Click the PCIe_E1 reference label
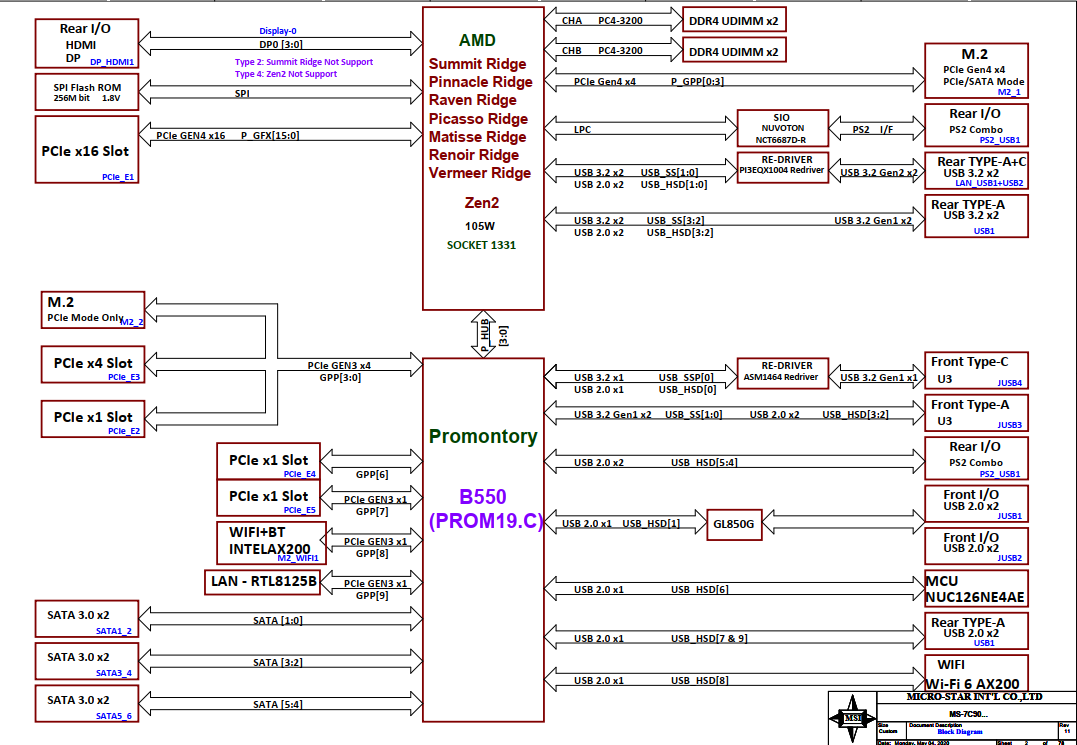 coord(118,176)
